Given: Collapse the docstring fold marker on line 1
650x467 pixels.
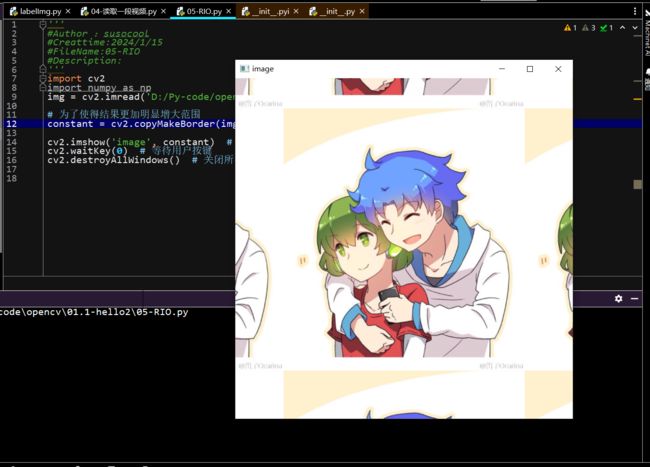Looking at the screenshot, I should click(x=42, y=24).
